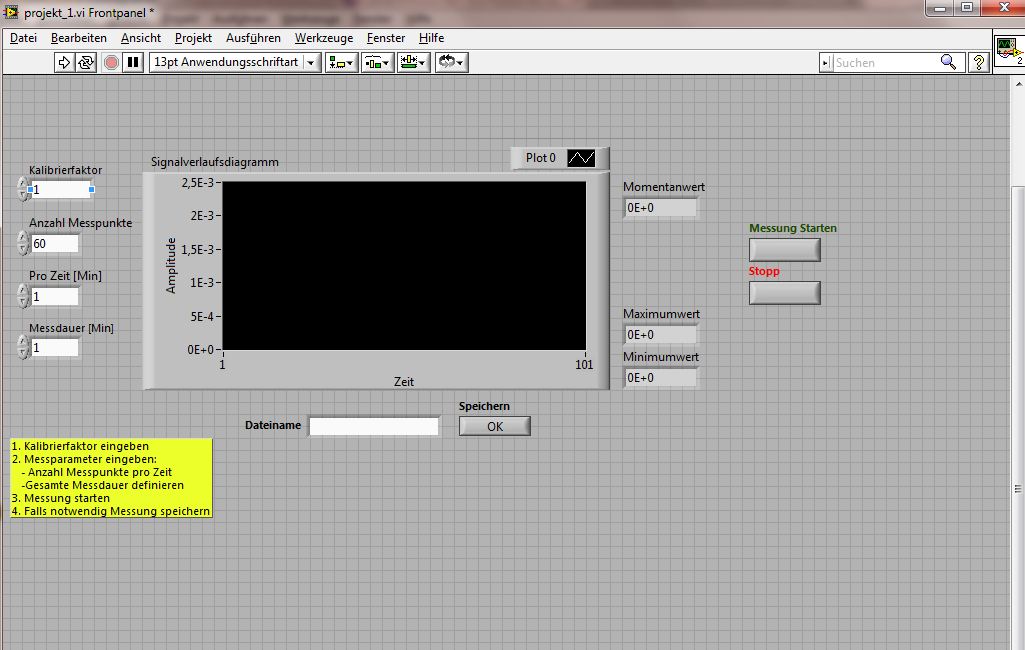Click the Kalibrierfaktor numeric field
Image resolution: width=1025 pixels, height=650 pixels.
(x=61, y=190)
